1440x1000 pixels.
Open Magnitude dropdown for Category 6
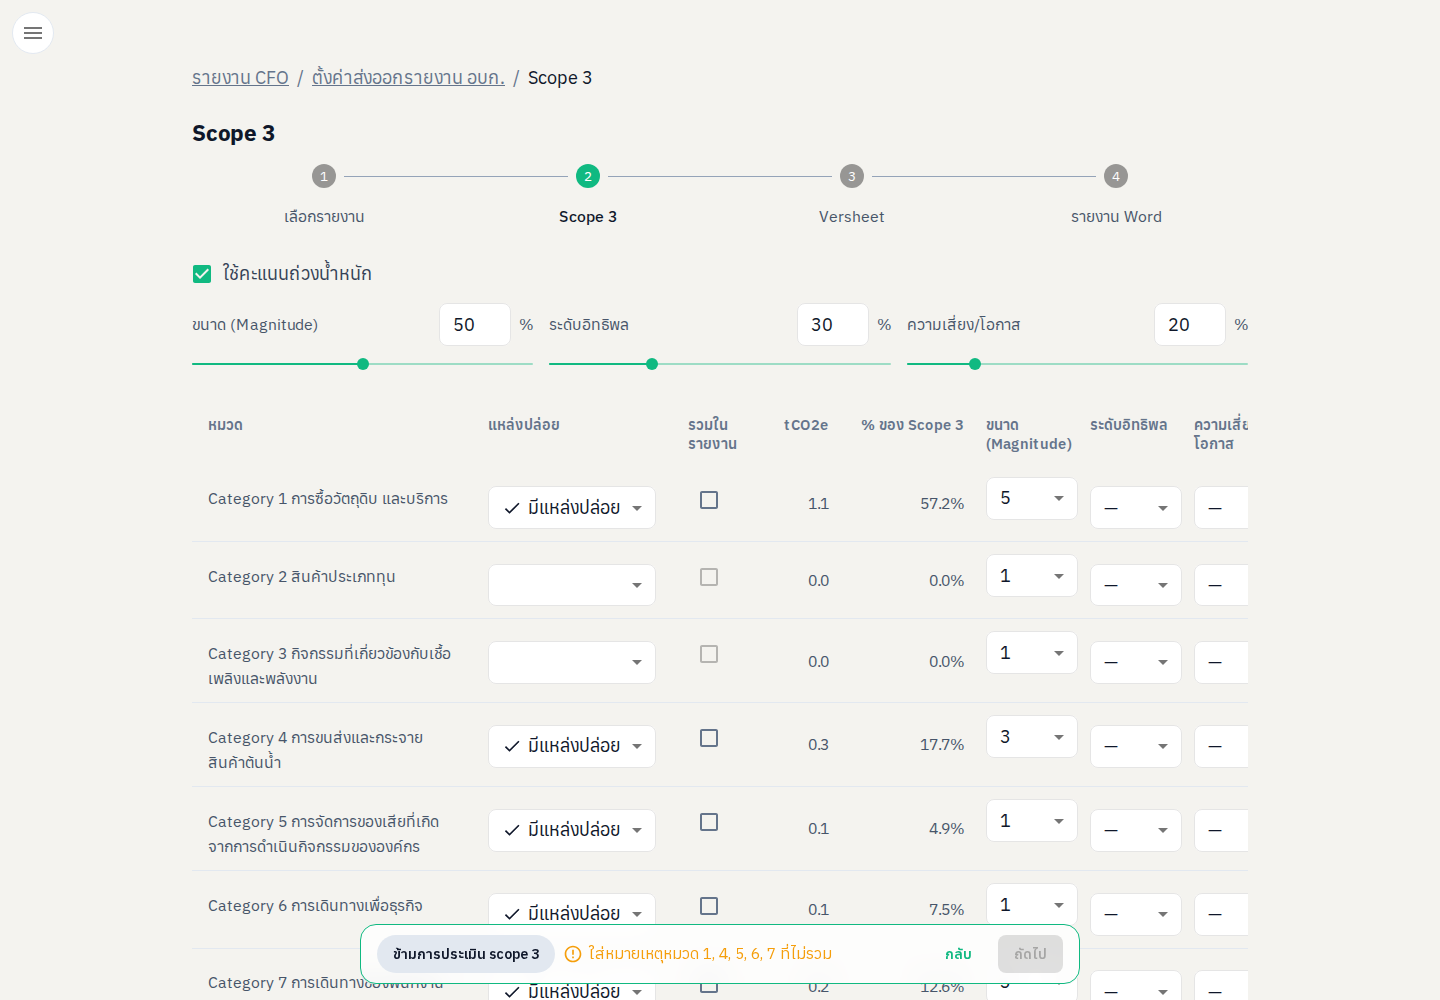tap(1032, 904)
